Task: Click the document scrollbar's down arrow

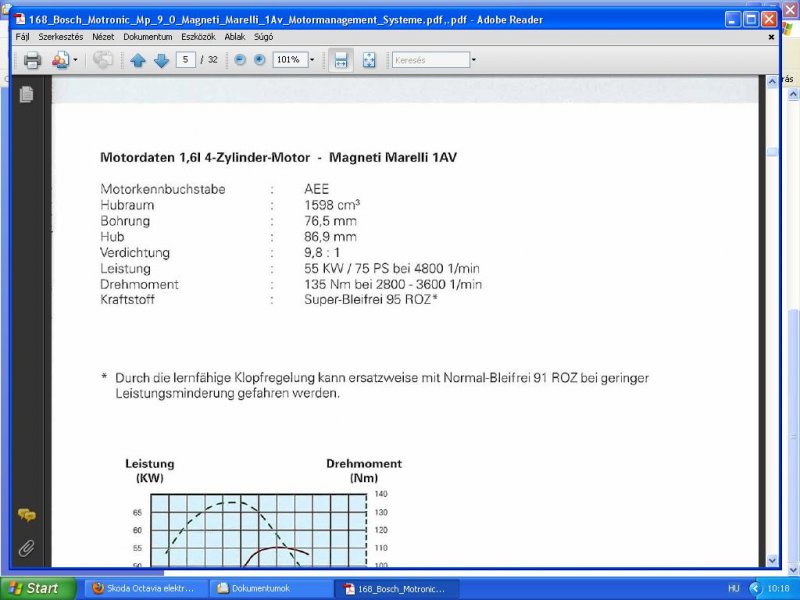Action: 772,560
